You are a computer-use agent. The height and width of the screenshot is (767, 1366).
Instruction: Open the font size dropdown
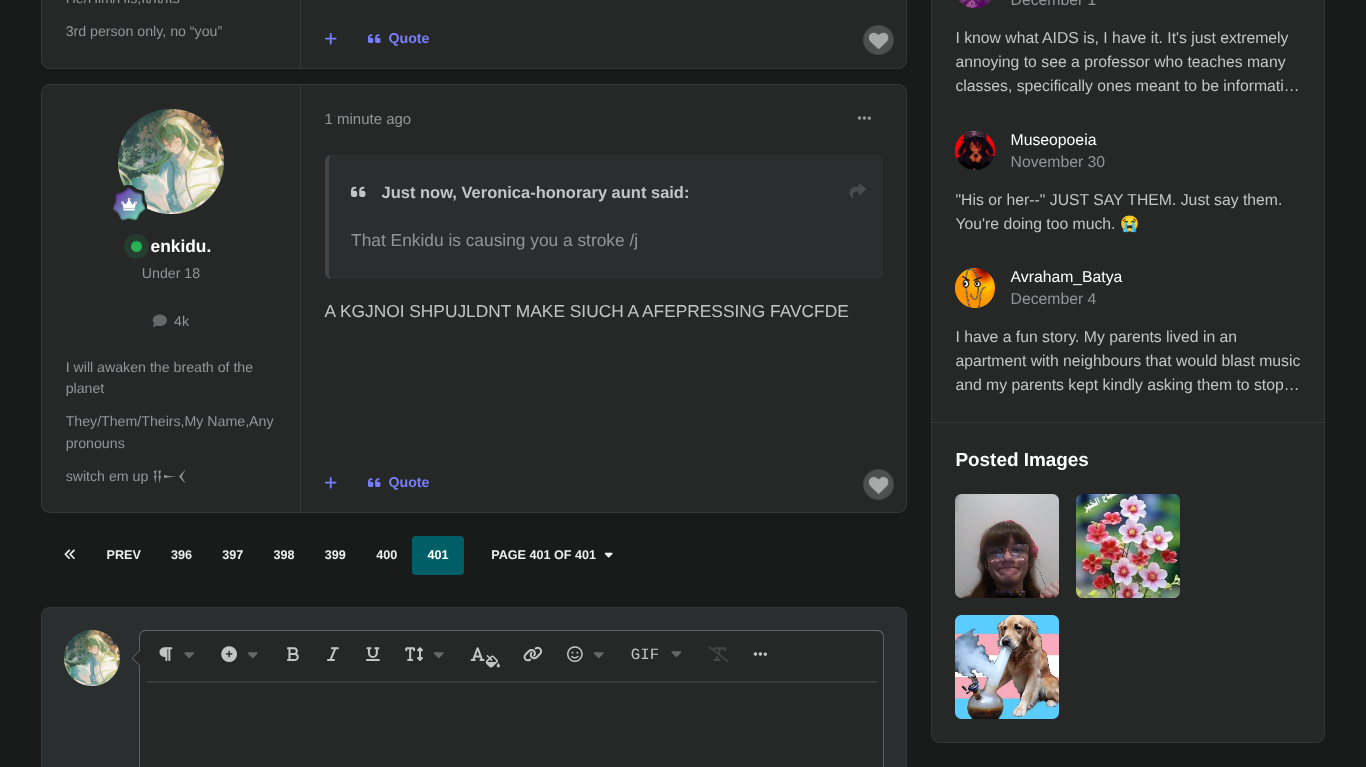coord(424,654)
